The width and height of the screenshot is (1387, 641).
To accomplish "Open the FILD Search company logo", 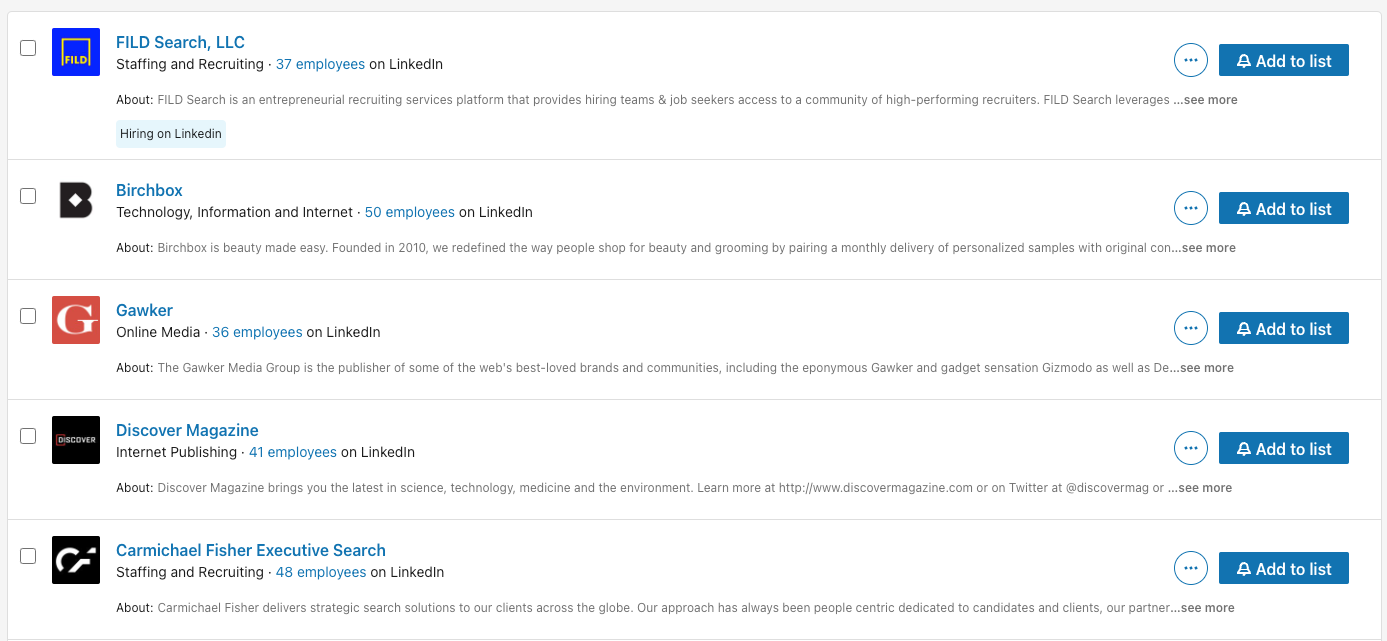I will click(x=76, y=52).
